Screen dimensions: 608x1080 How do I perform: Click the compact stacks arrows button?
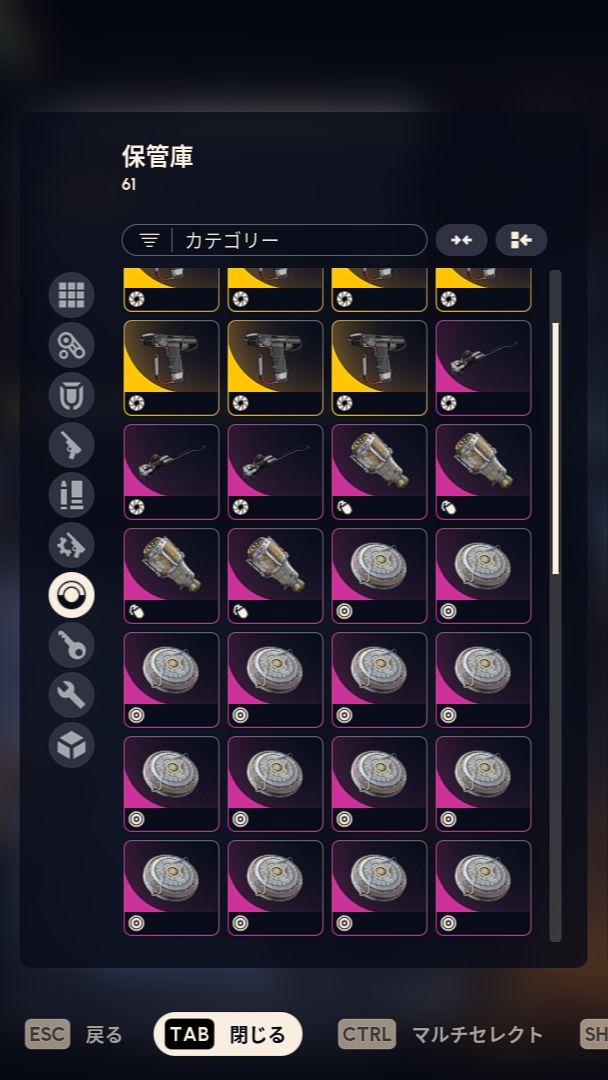[461, 240]
